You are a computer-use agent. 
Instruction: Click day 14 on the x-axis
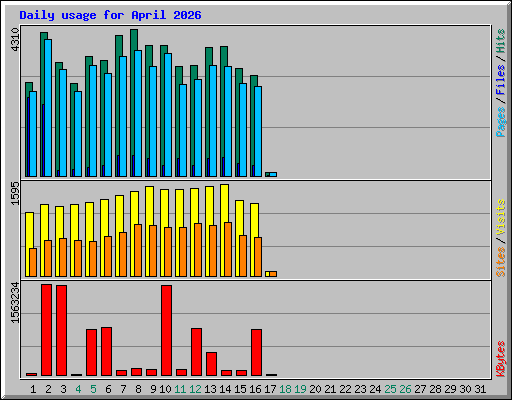click(x=225, y=389)
